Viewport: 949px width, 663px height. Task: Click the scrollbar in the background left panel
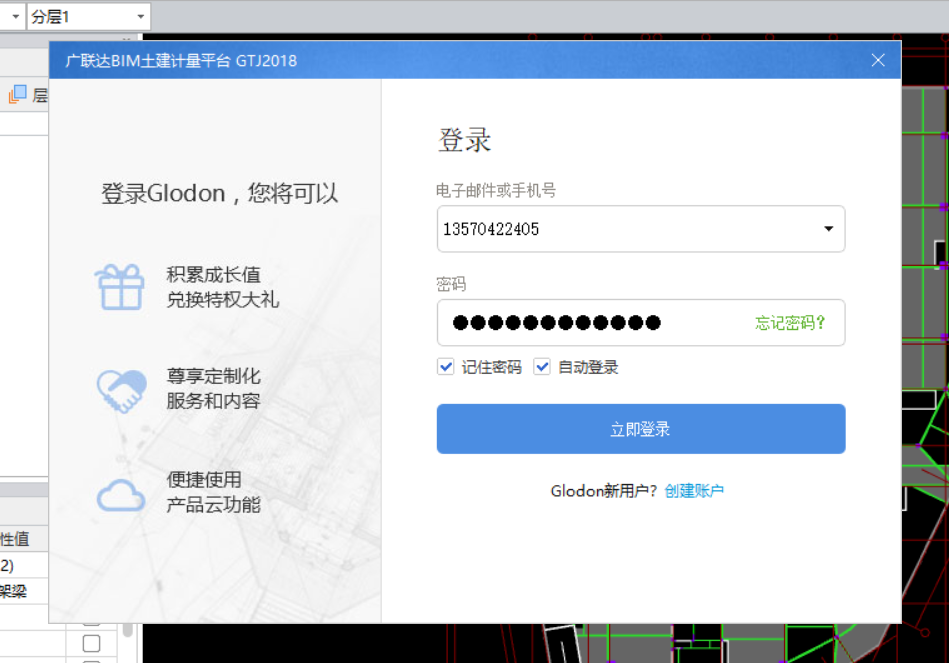pos(127,630)
